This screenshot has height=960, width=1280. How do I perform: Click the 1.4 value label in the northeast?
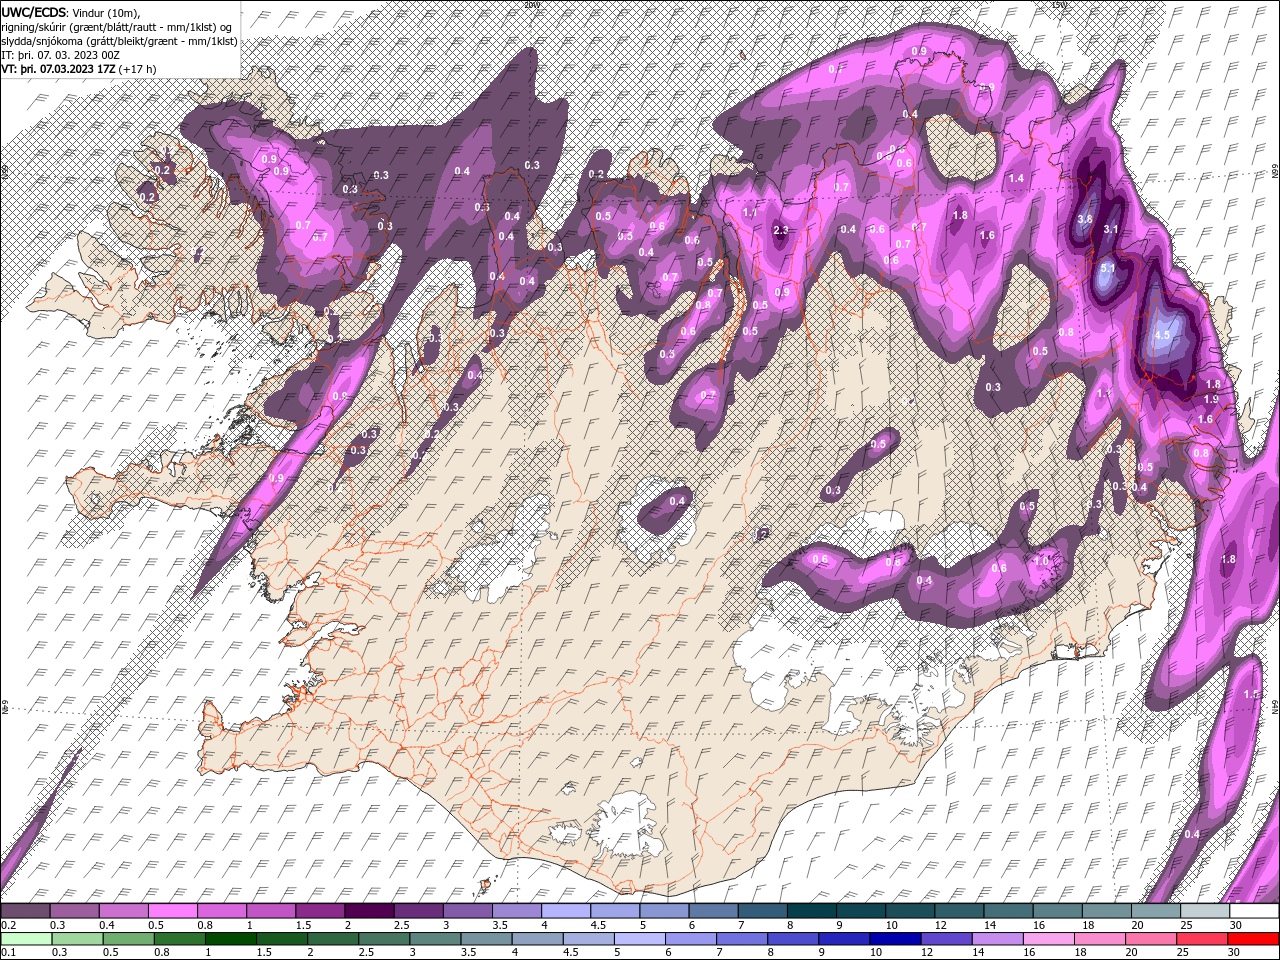tap(1017, 178)
